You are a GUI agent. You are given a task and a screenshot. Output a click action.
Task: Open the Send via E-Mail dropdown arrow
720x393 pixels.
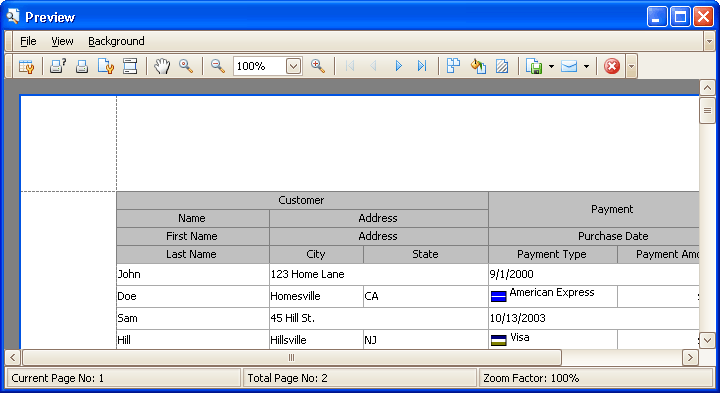tap(586, 67)
